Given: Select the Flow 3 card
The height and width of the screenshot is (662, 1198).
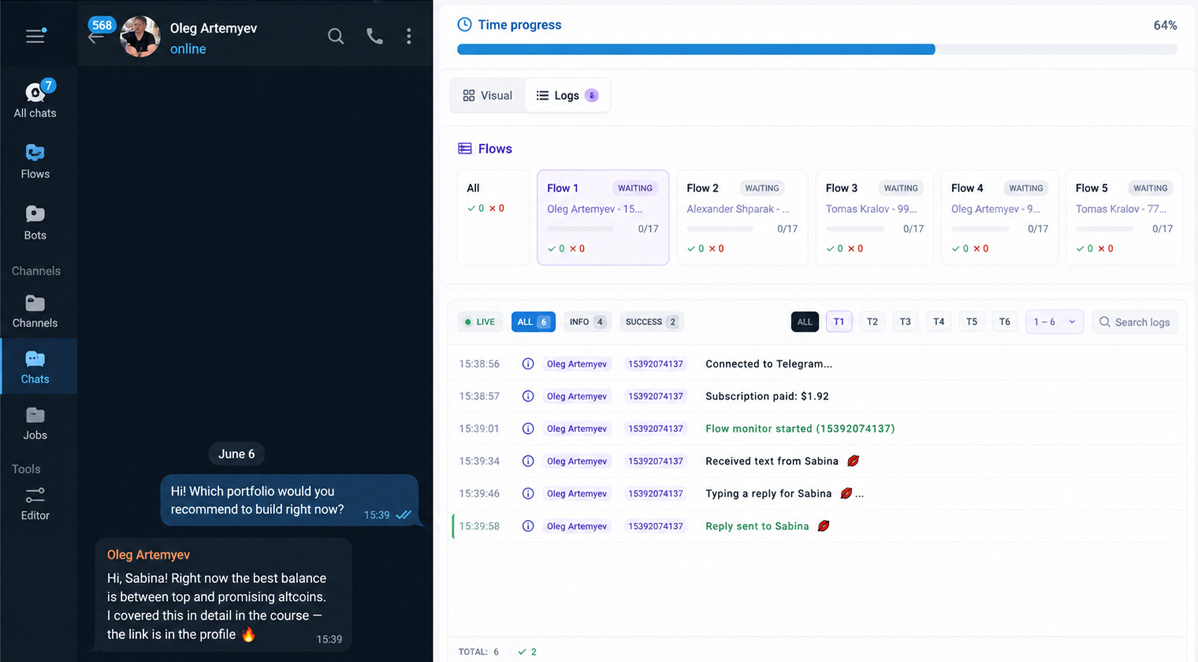Looking at the screenshot, I should pyautogui.click(x=874, y=218).
